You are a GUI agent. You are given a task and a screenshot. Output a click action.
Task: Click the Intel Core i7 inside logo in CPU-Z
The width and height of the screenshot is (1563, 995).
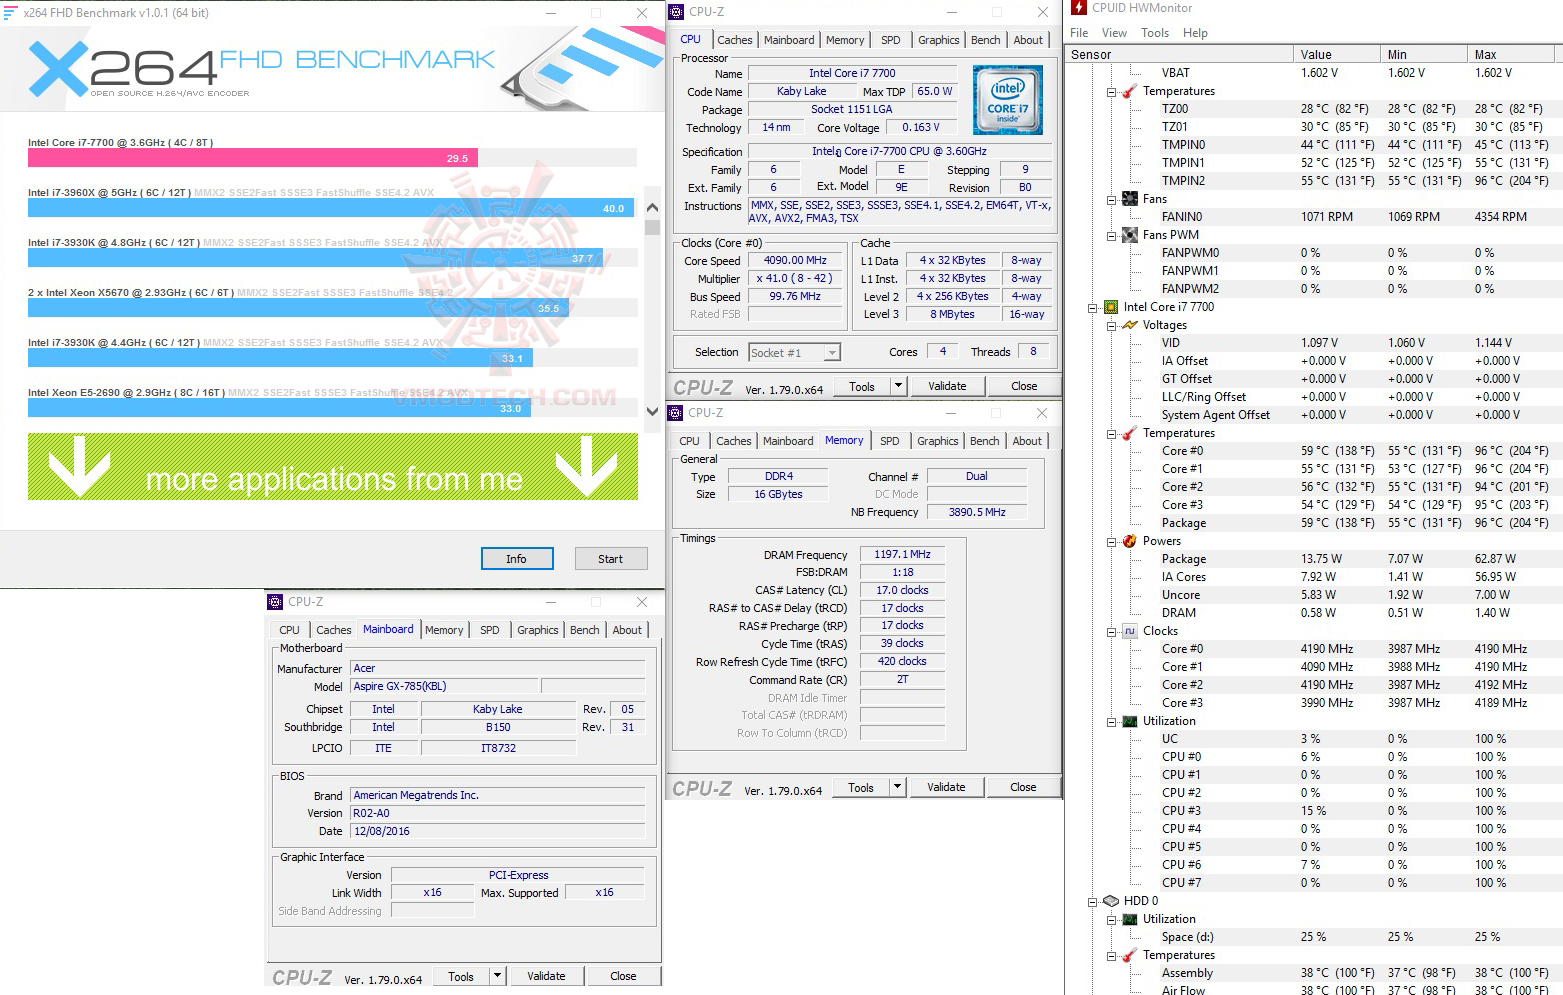pos(1007,101)
